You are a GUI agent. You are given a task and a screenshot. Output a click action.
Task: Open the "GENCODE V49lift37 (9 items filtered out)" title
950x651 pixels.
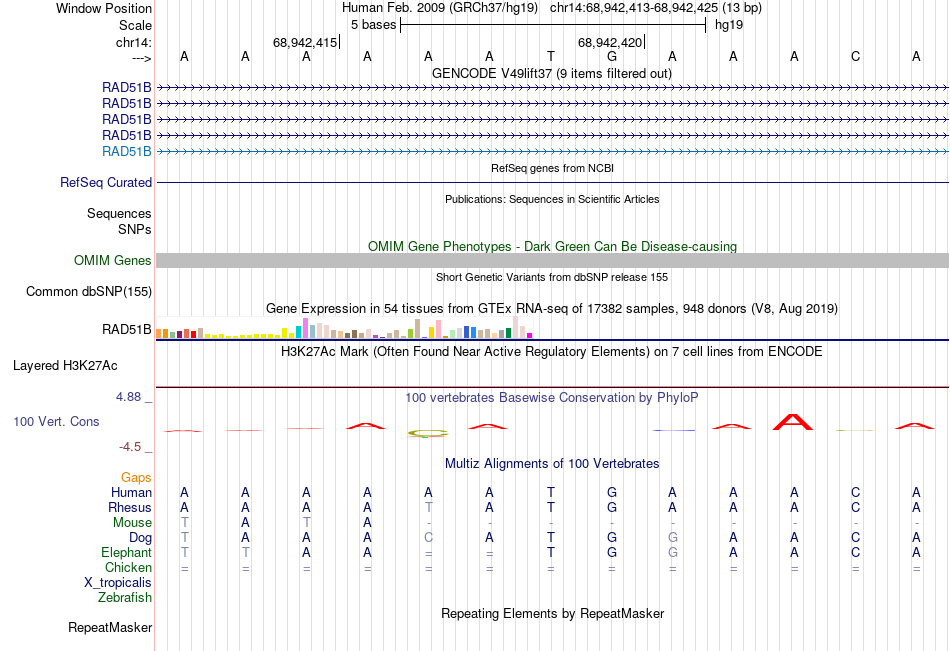[552, 73]
